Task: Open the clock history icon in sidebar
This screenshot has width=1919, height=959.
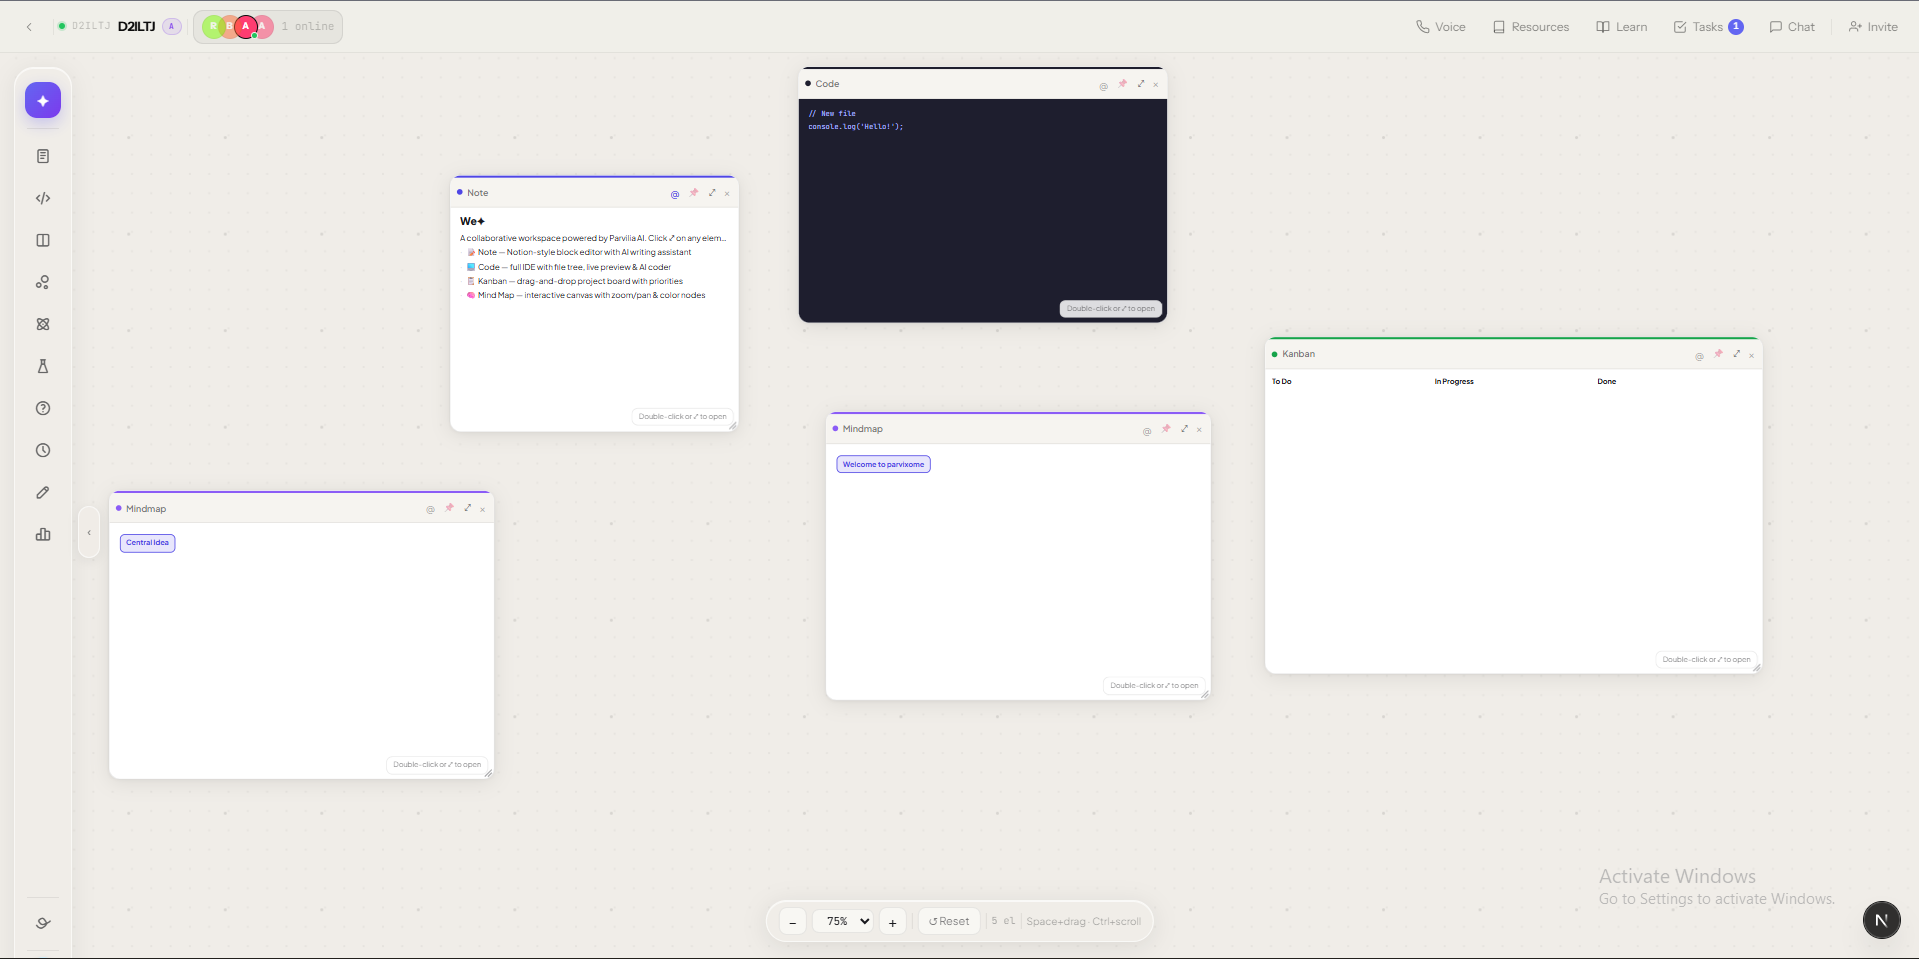Action: [x=43, y=450]
